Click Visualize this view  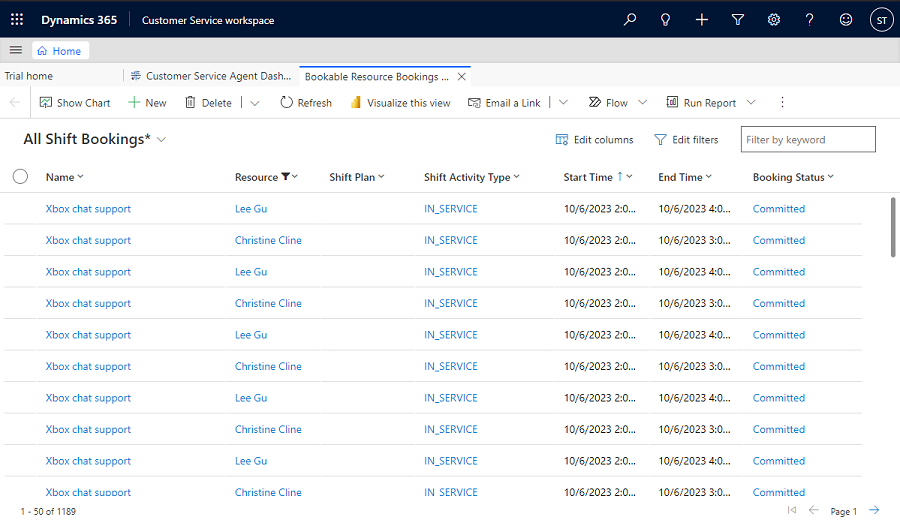point(400,103)
